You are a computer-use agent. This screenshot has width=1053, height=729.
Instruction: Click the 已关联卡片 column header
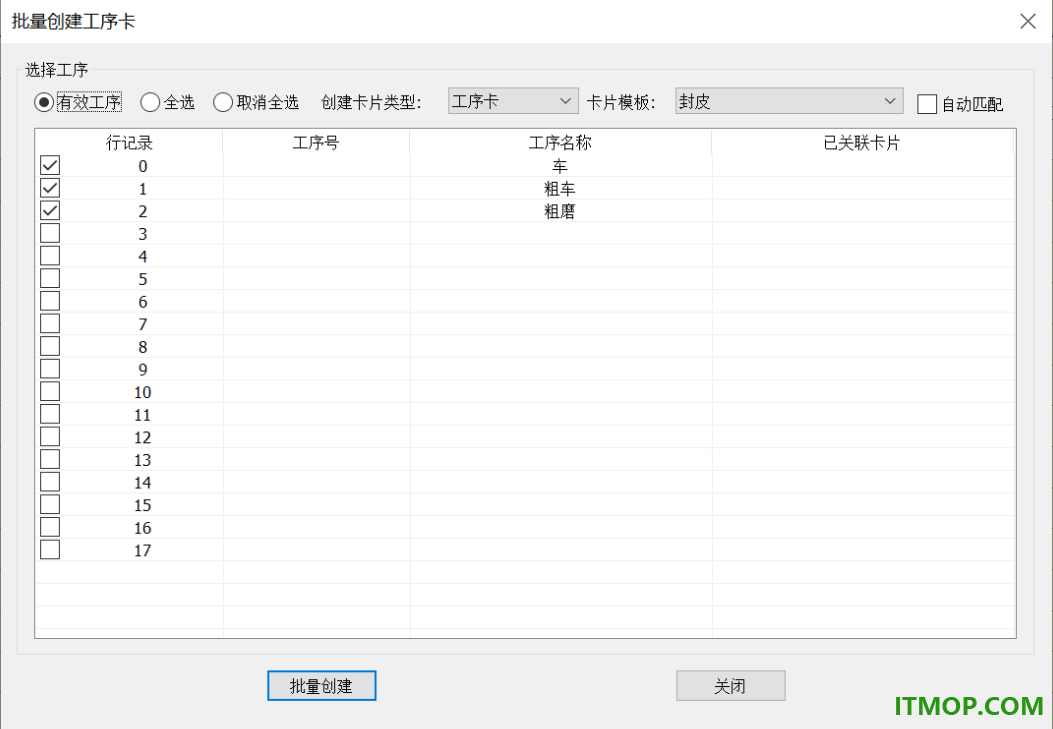862,142
